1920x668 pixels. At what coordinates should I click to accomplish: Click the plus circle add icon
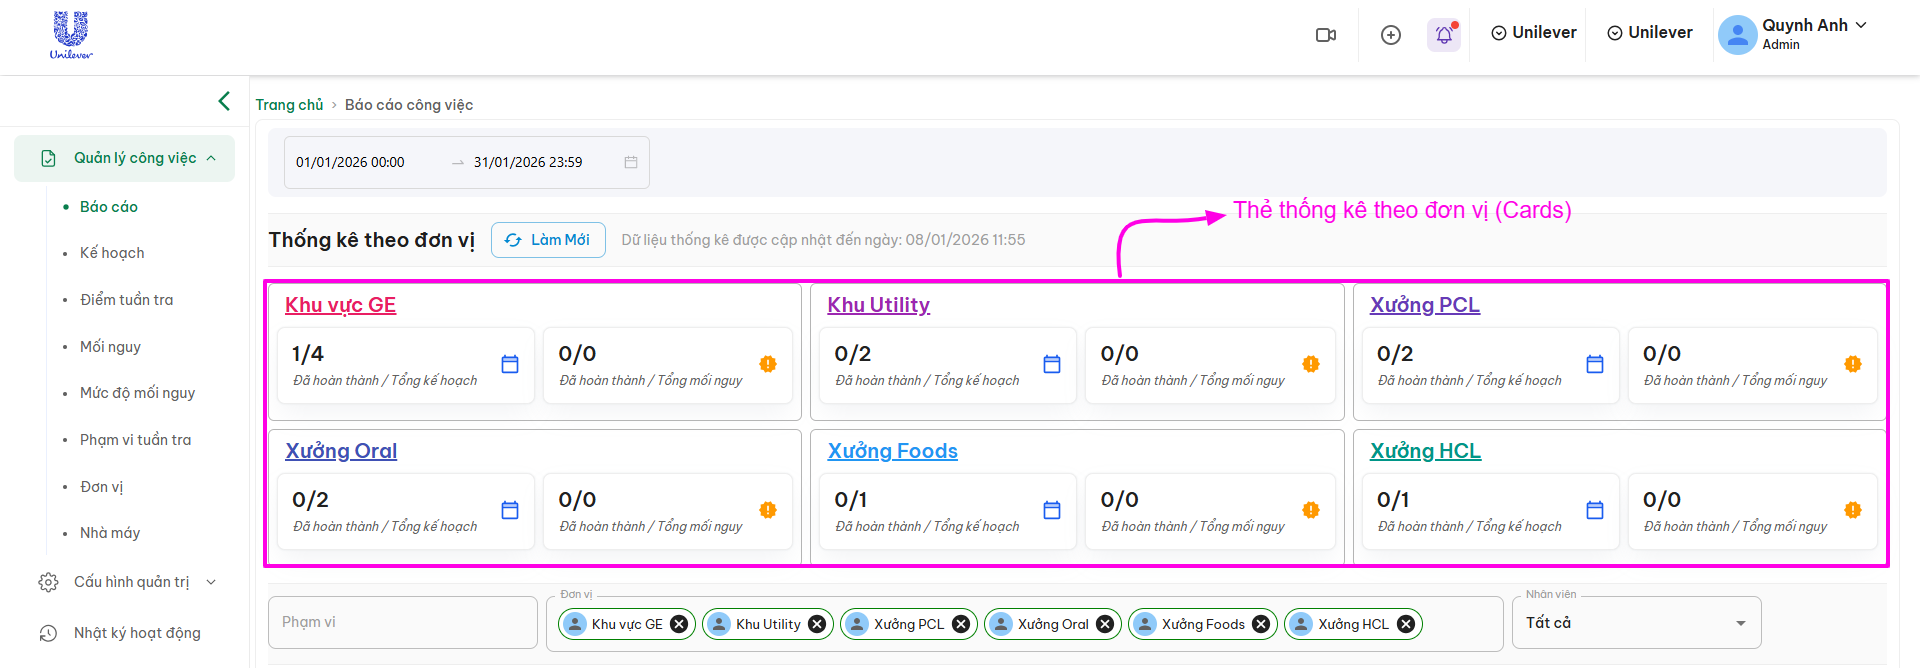(1390, 35)
